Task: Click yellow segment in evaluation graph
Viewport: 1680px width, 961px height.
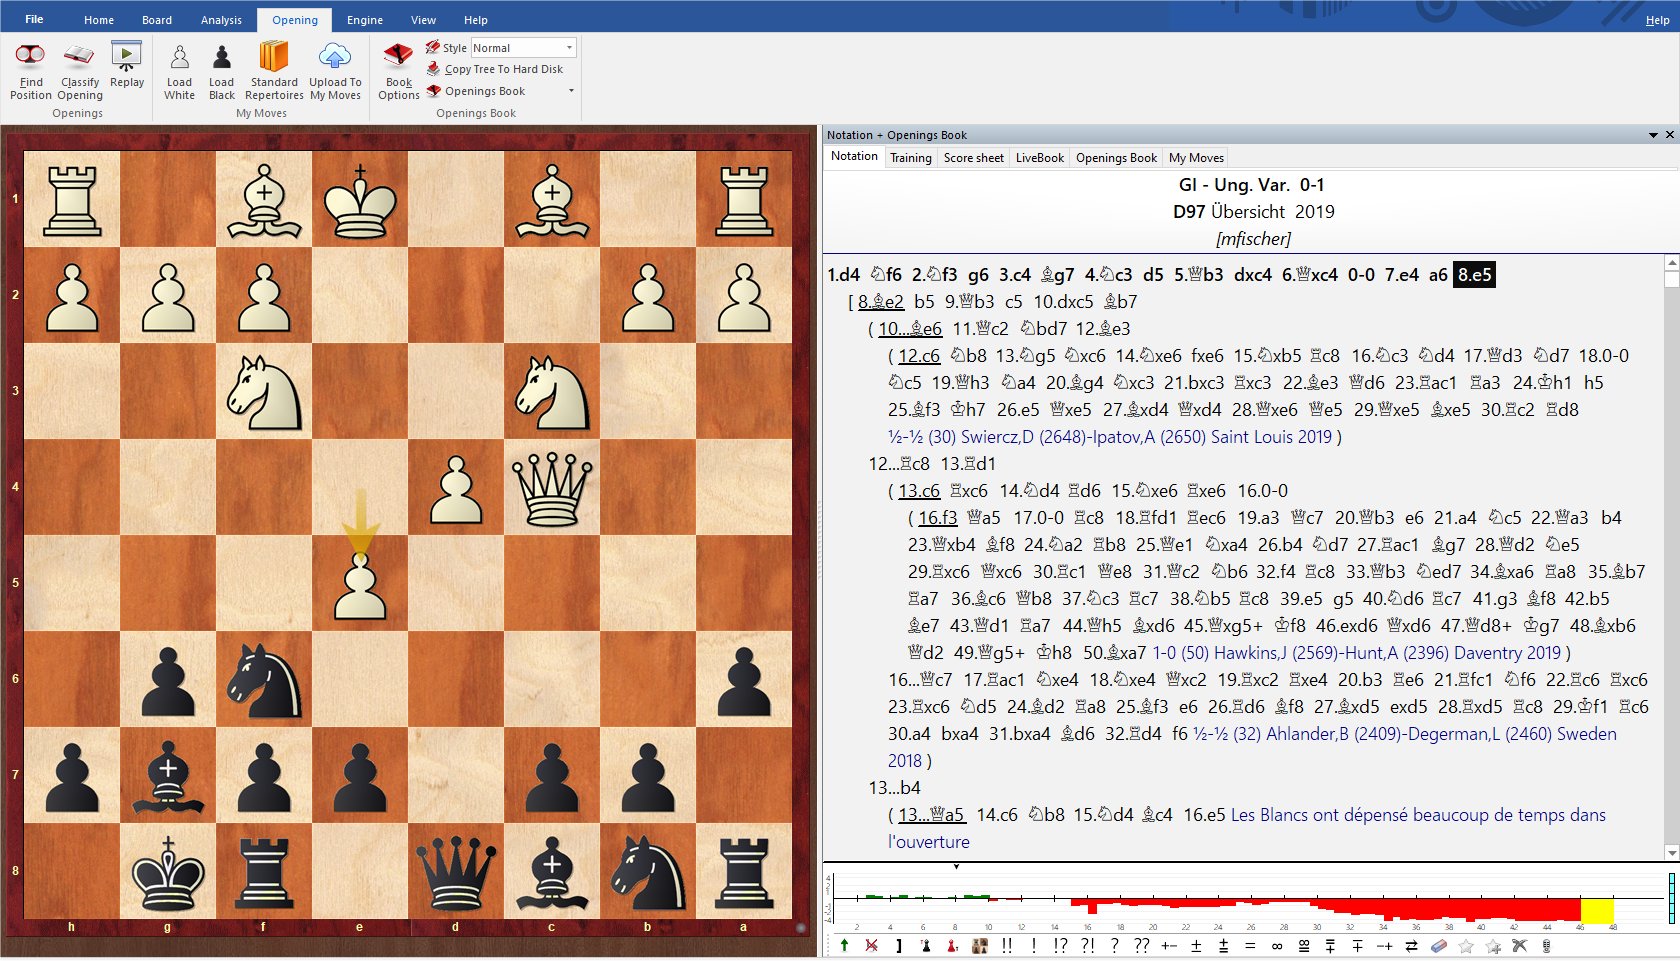Action: tap(1597, 910)
